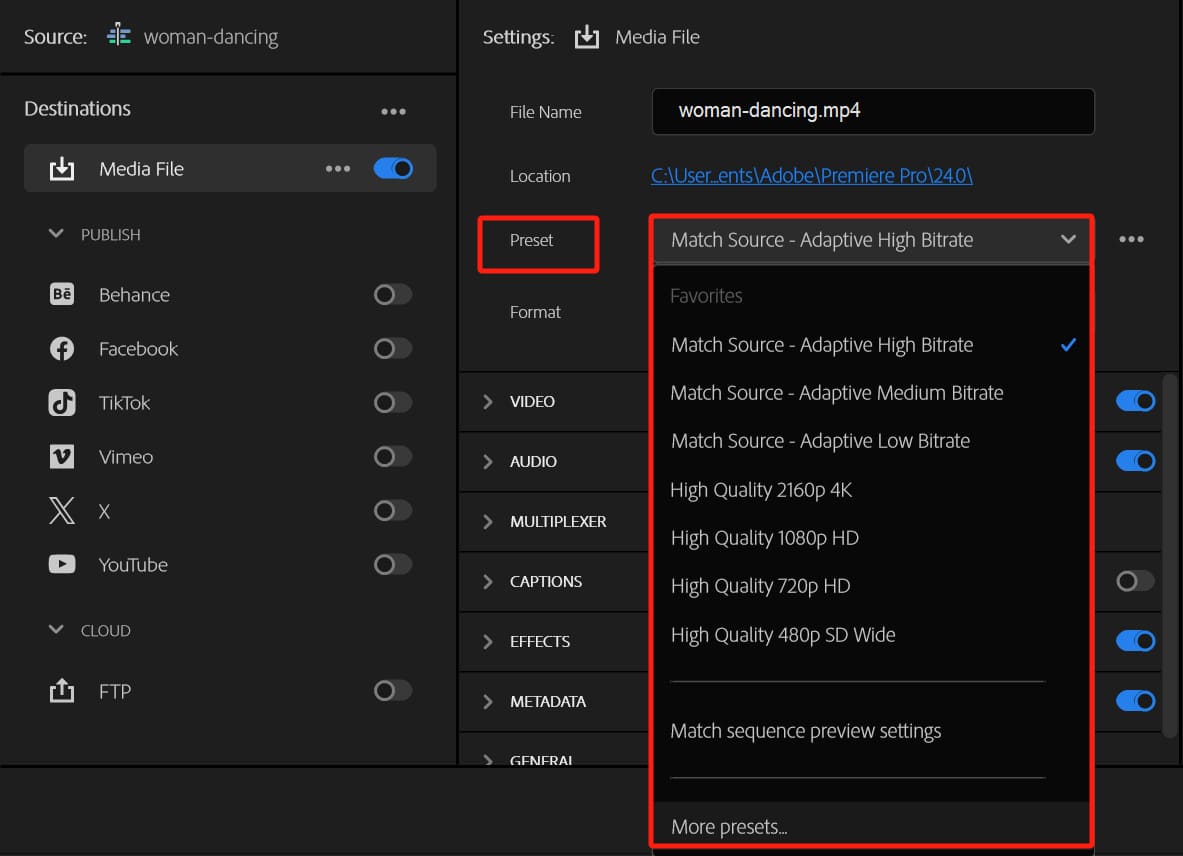Expand the MULTIPLEXER settings section
Image resolution: width=1183 pixels, height=856 pixels.
coord(487,521)
